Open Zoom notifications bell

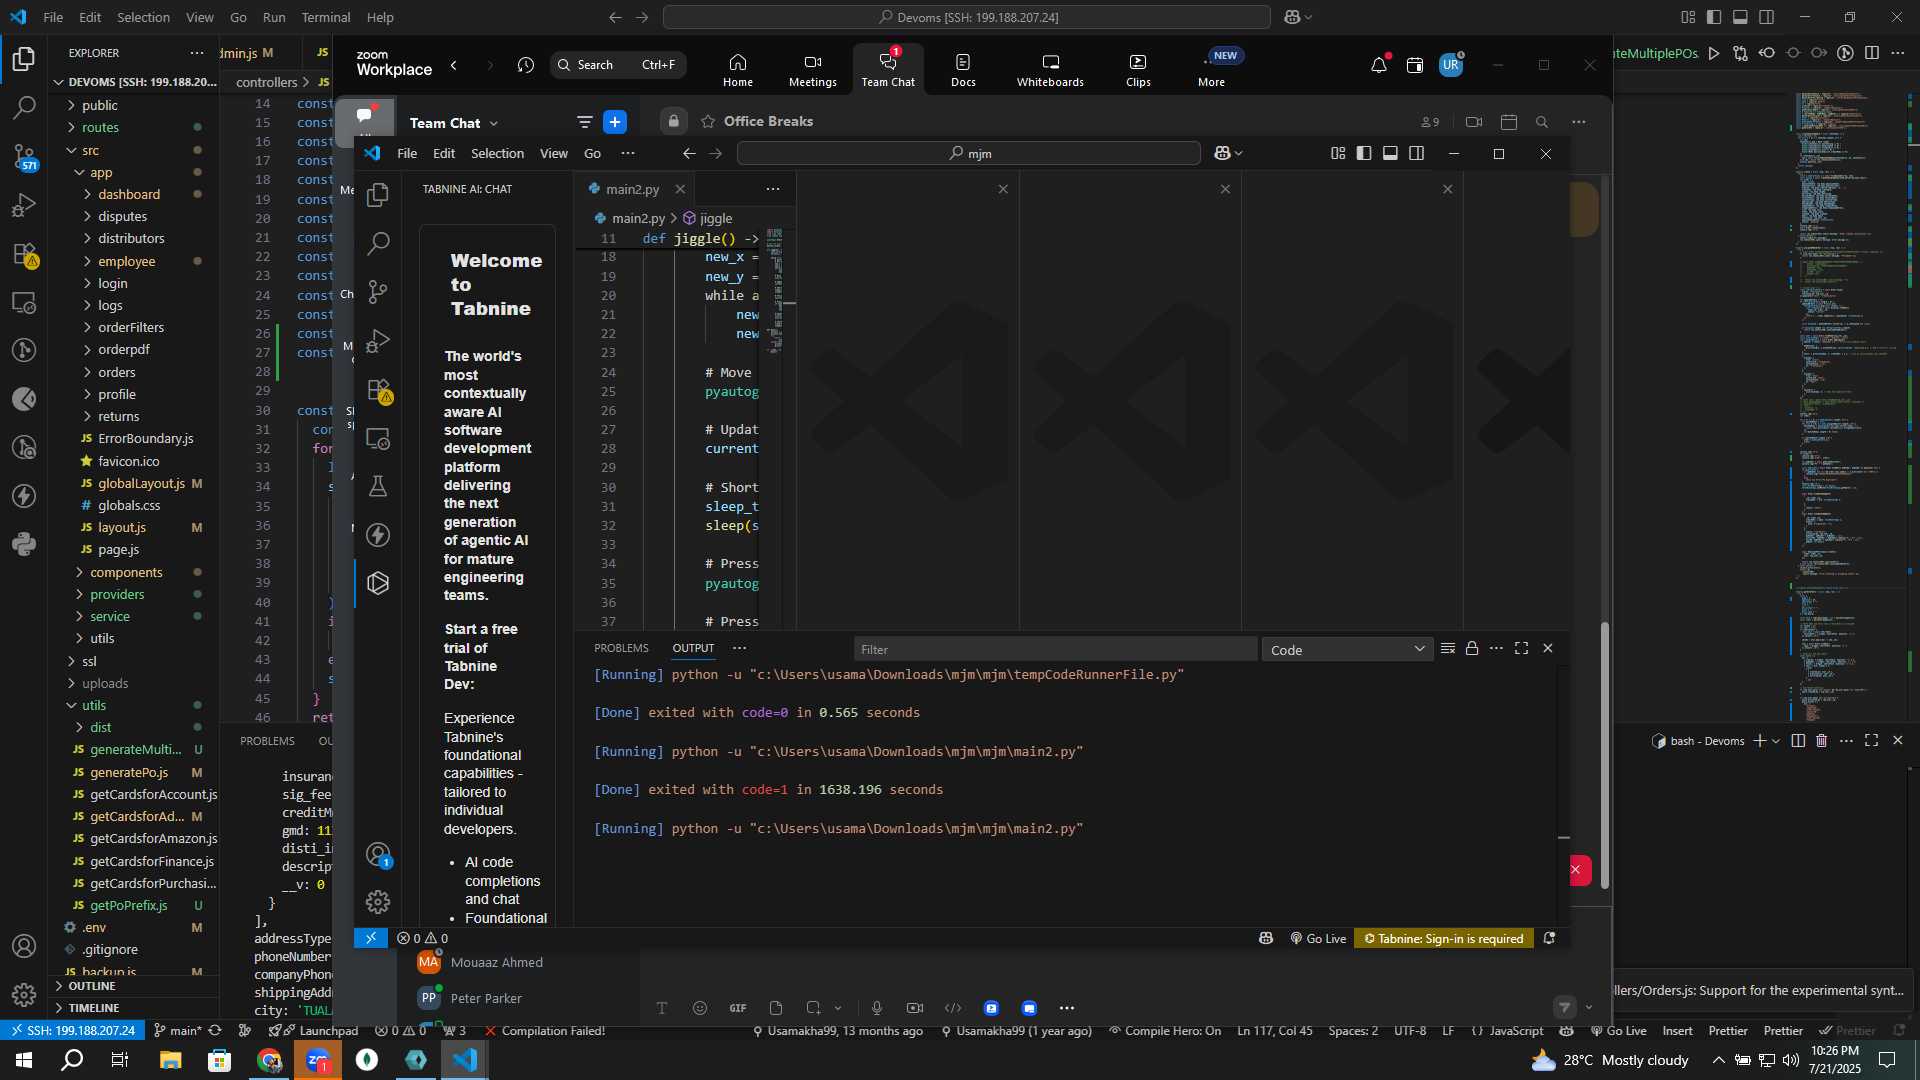[x=1379, y=65]
